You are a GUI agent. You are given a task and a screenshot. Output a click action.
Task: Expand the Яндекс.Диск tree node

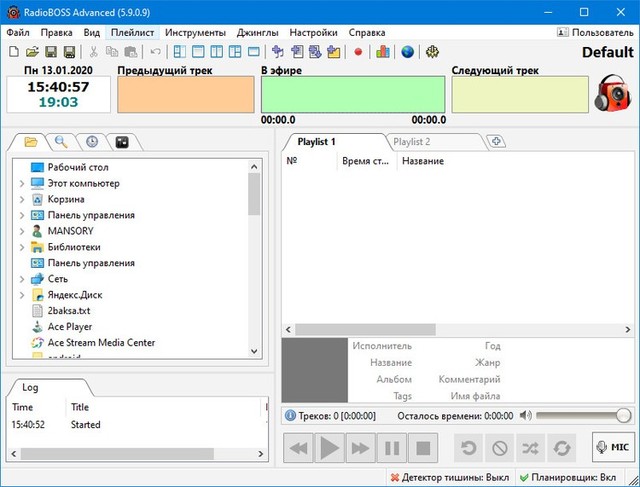(22, 295)
